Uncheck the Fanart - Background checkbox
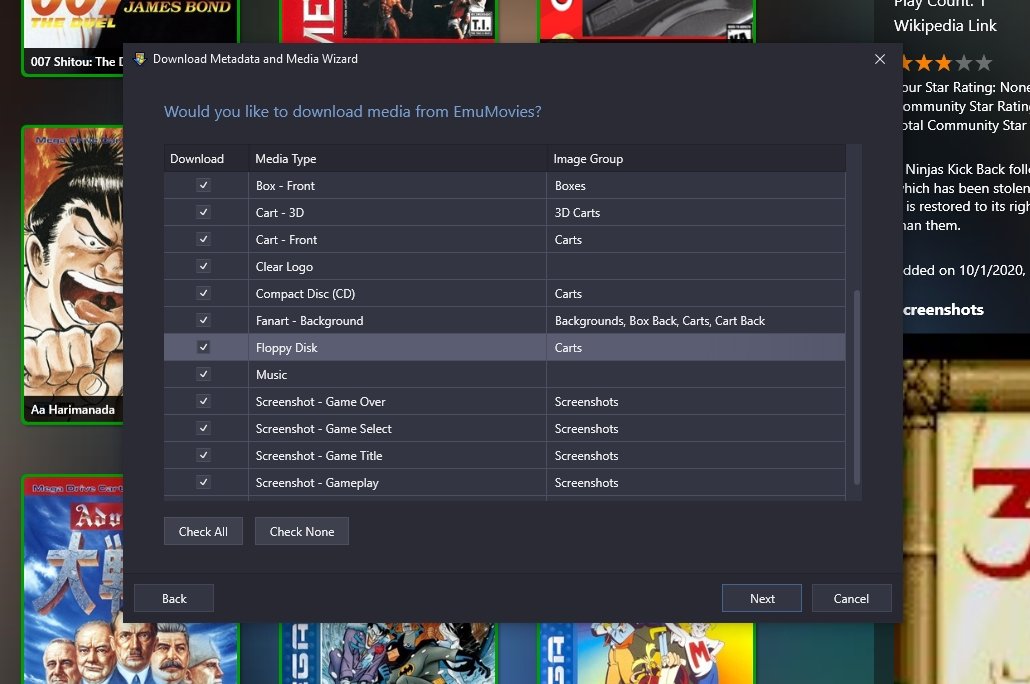The height and width of the screenshot is (684, 1030). 204,320
